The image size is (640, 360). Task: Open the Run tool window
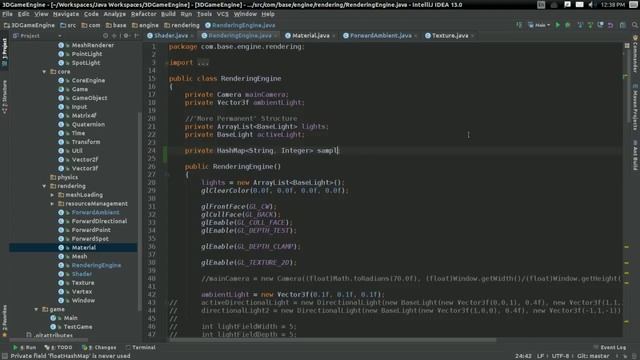24,347
